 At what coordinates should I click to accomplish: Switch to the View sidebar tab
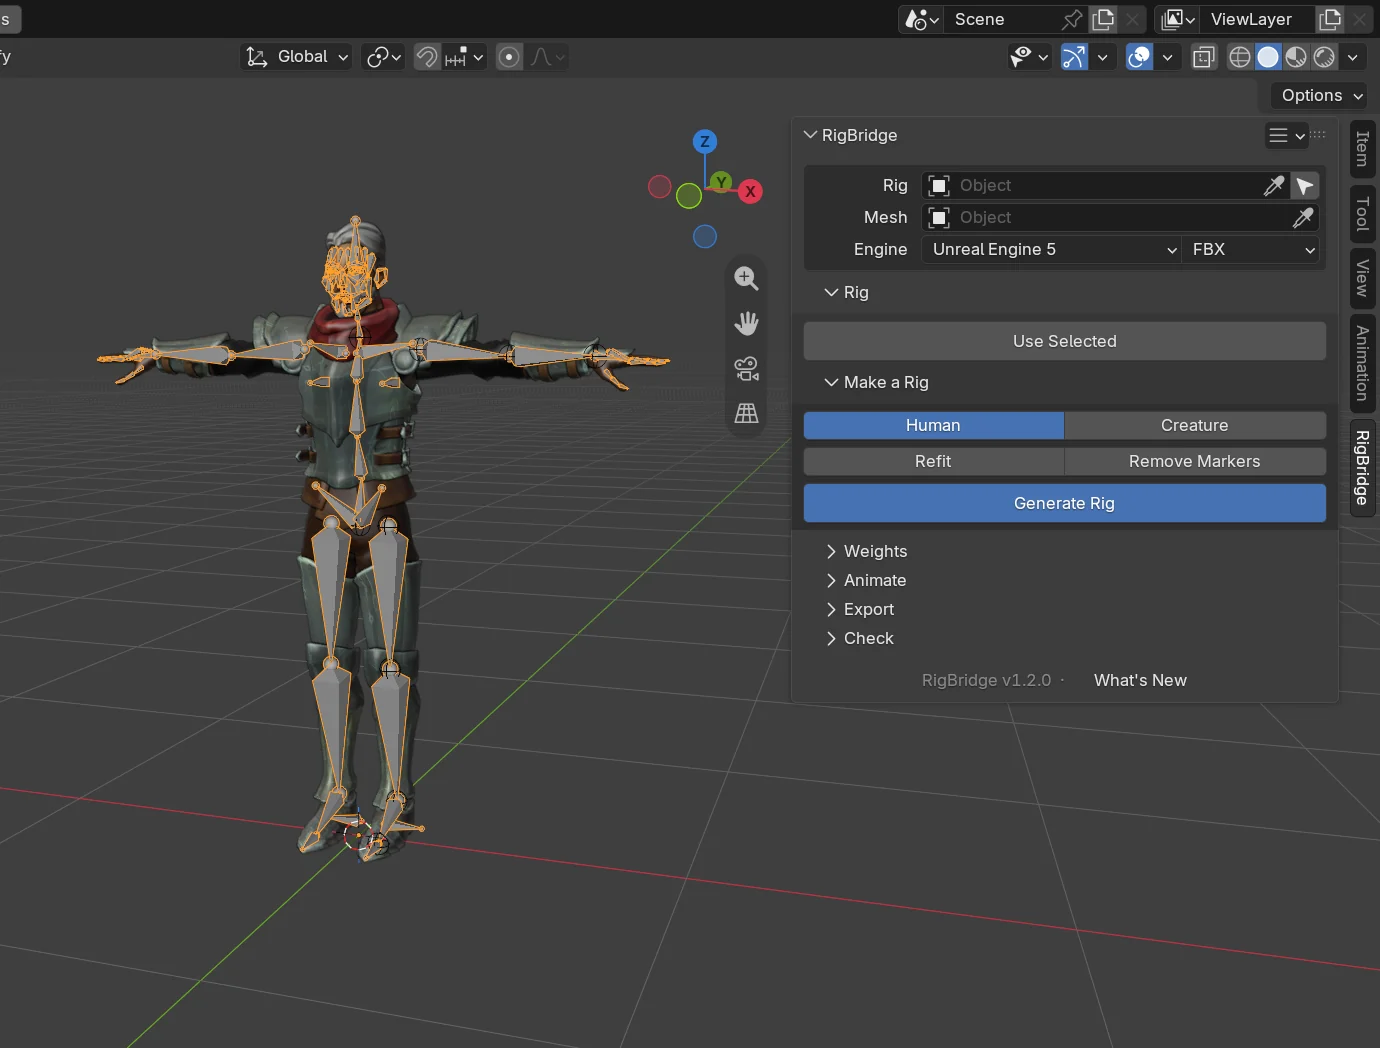pos(1362,278)
